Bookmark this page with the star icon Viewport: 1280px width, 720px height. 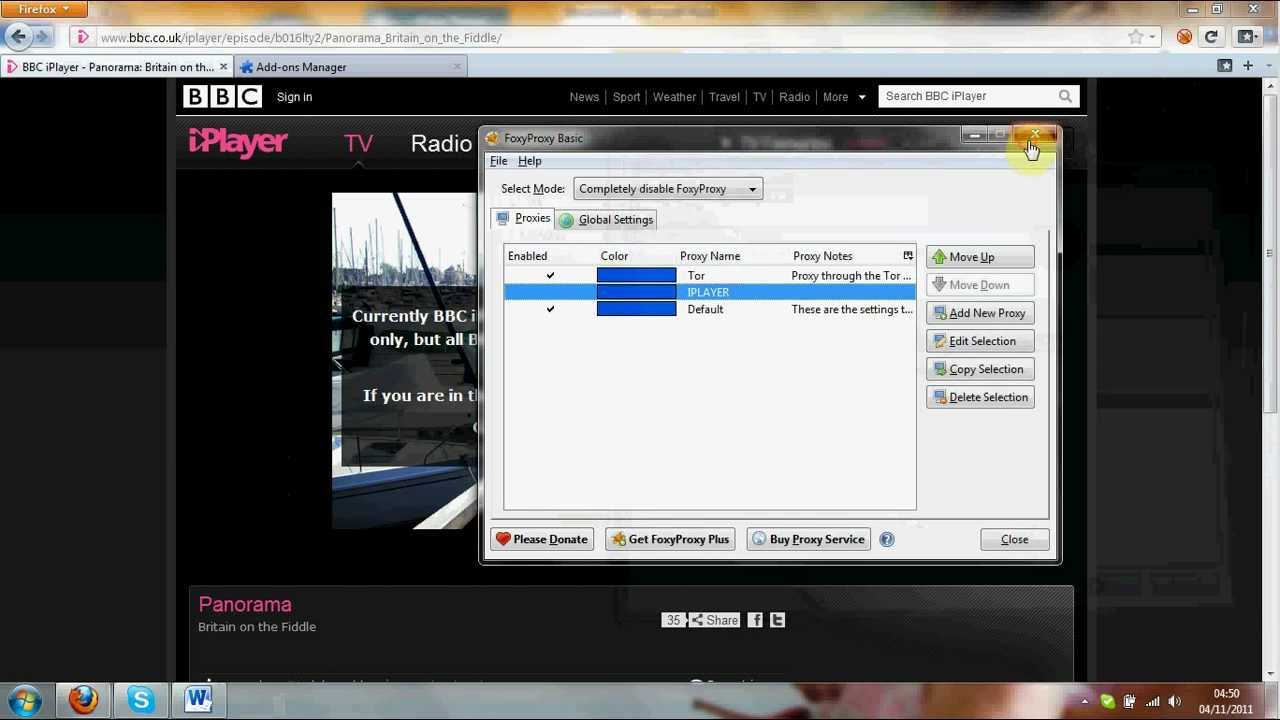click(x=1136, y=37)
